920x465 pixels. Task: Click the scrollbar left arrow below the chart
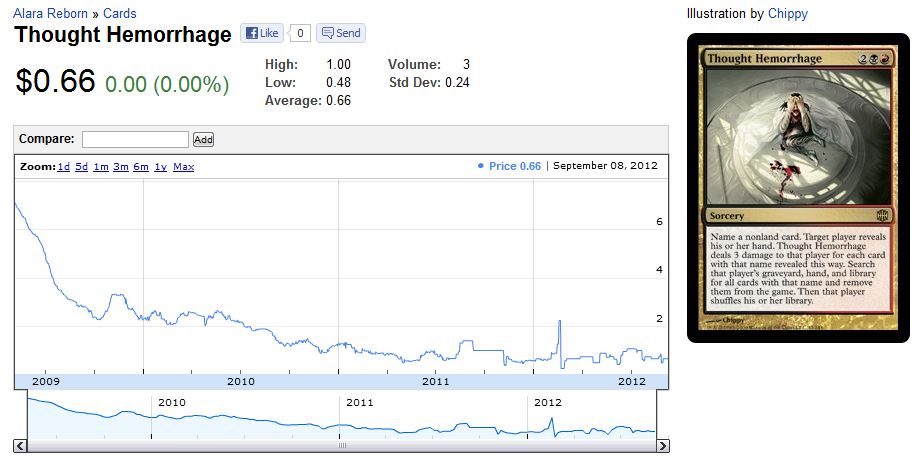tap(20, 446)
